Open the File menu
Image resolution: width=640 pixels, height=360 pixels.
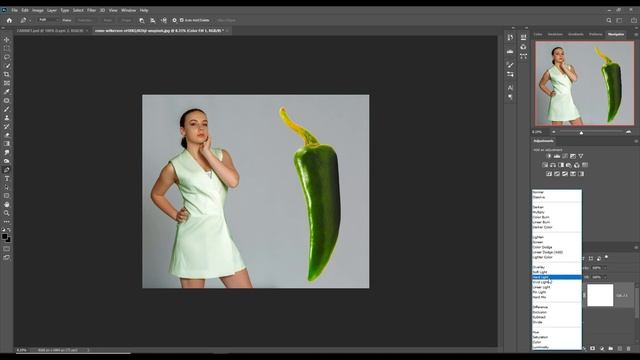coord(14,10)
